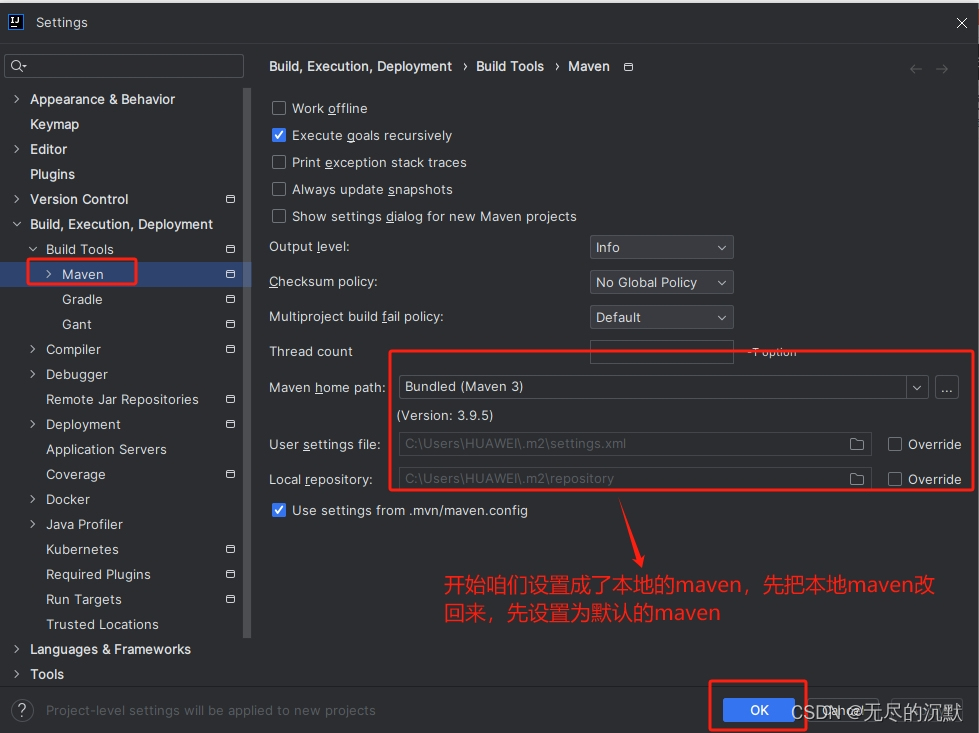Expand the Compiler node
The height and width of the screenshot is (733, 979).
pos(33,349)
